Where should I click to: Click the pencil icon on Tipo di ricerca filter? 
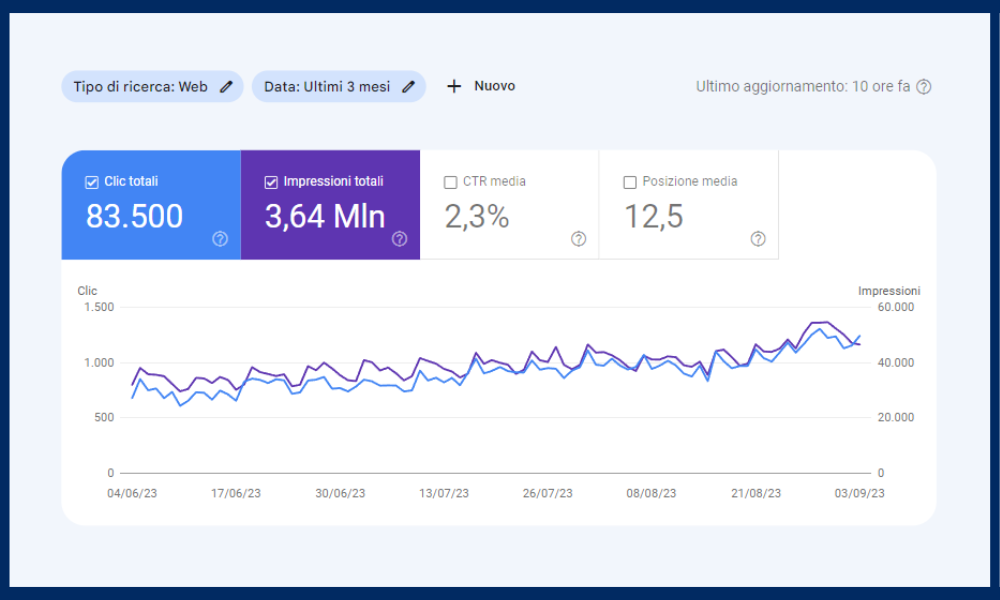(226, 87)
